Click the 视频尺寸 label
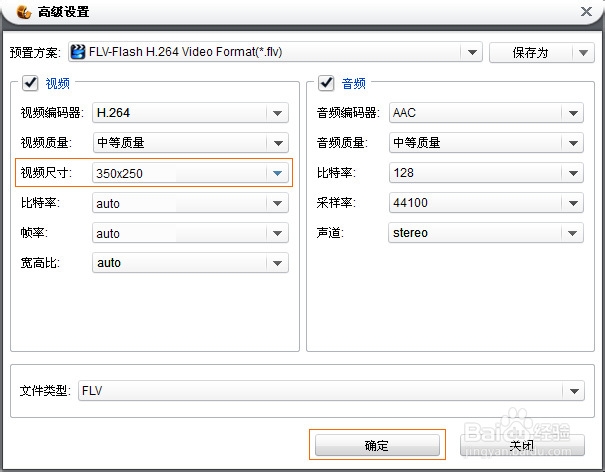The image size is (605, 472). point(46,173)
